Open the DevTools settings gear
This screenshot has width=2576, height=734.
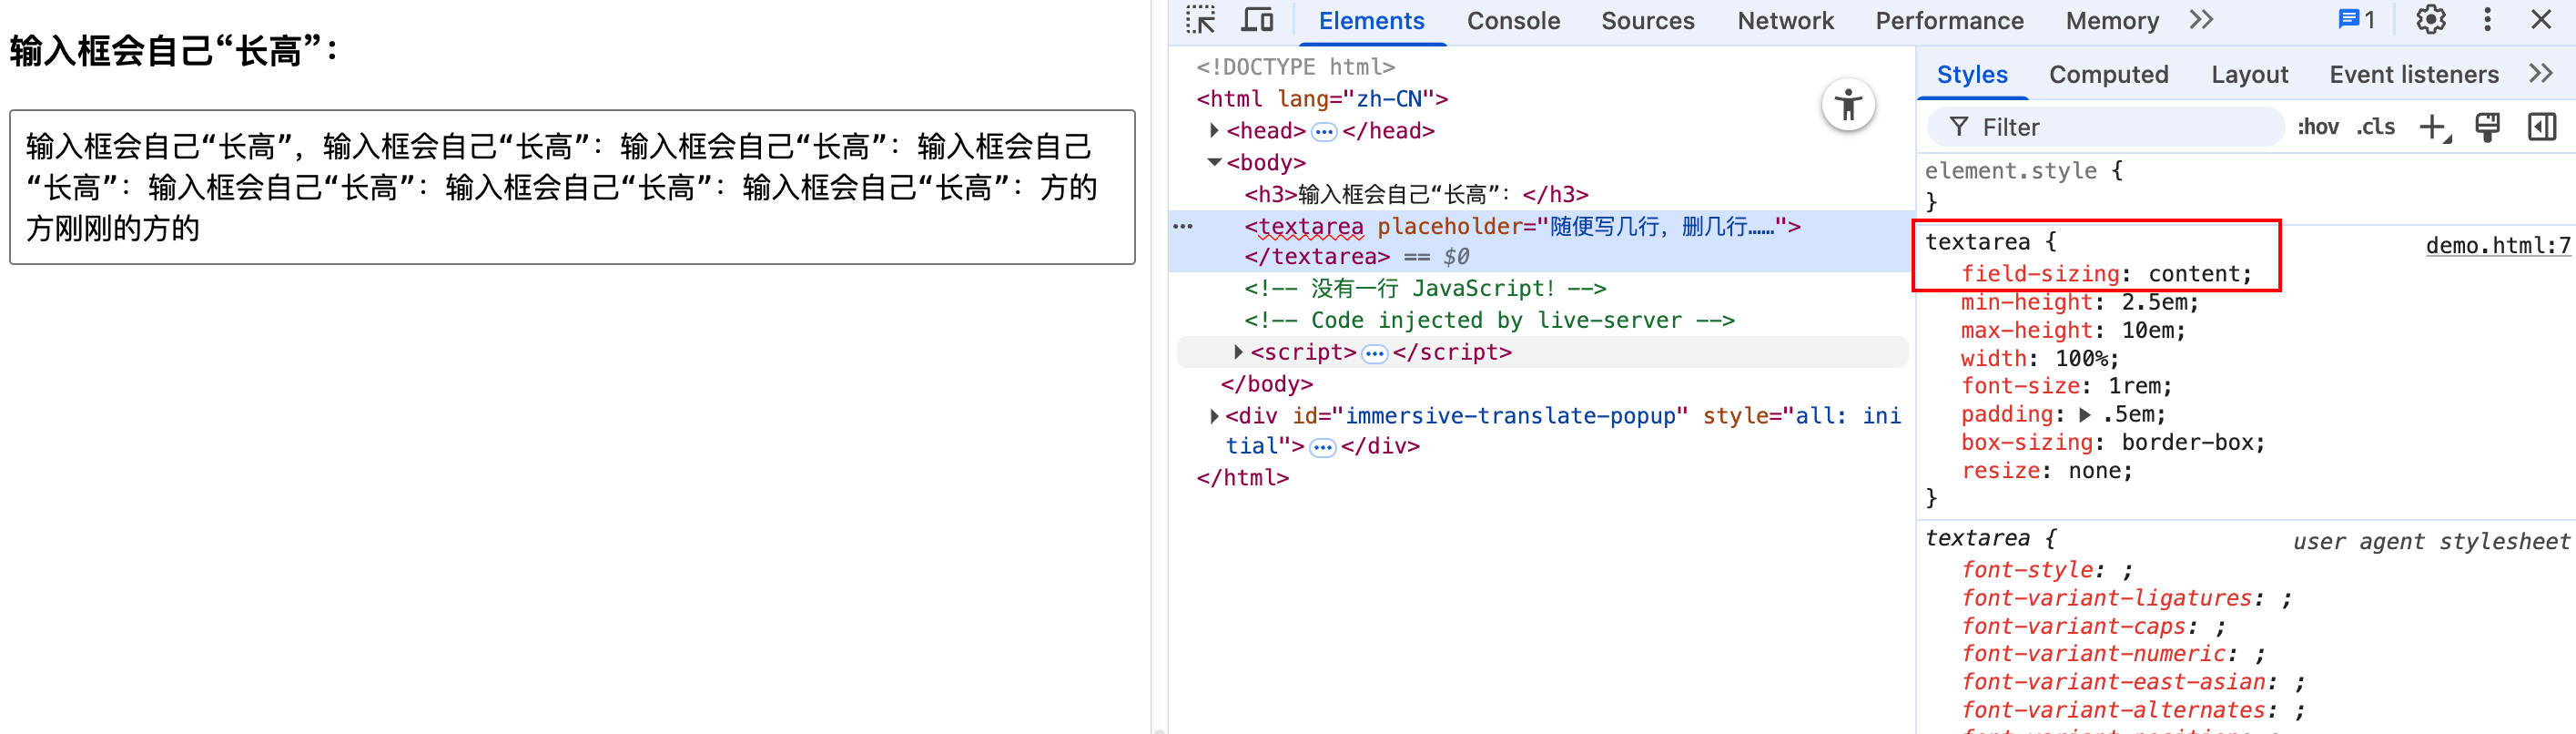tap(2431, 20)
